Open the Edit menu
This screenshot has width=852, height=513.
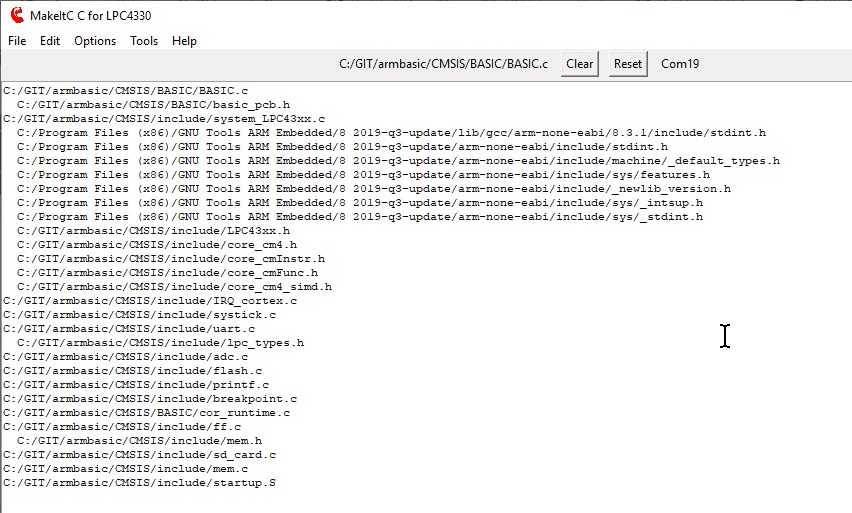50,41
